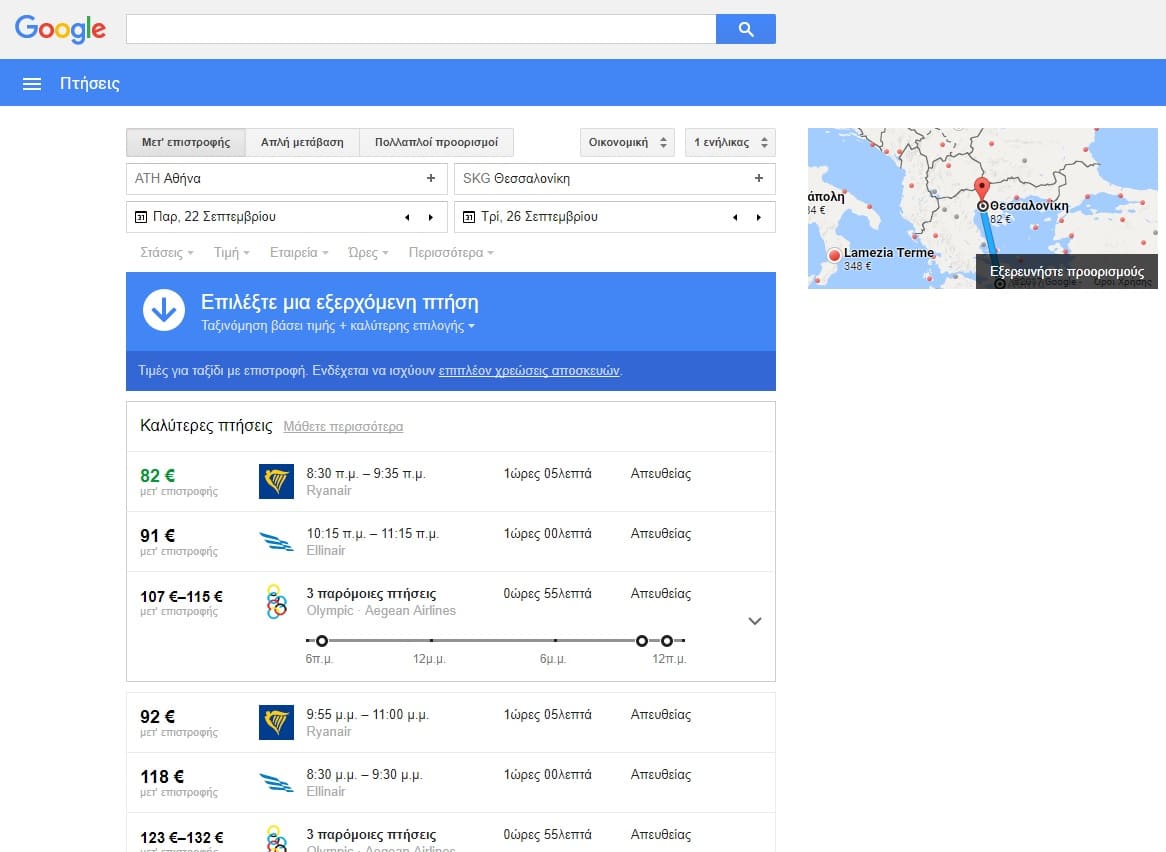Add another destination next to SKG Θεσσαλονίκη

click(758, 178)
